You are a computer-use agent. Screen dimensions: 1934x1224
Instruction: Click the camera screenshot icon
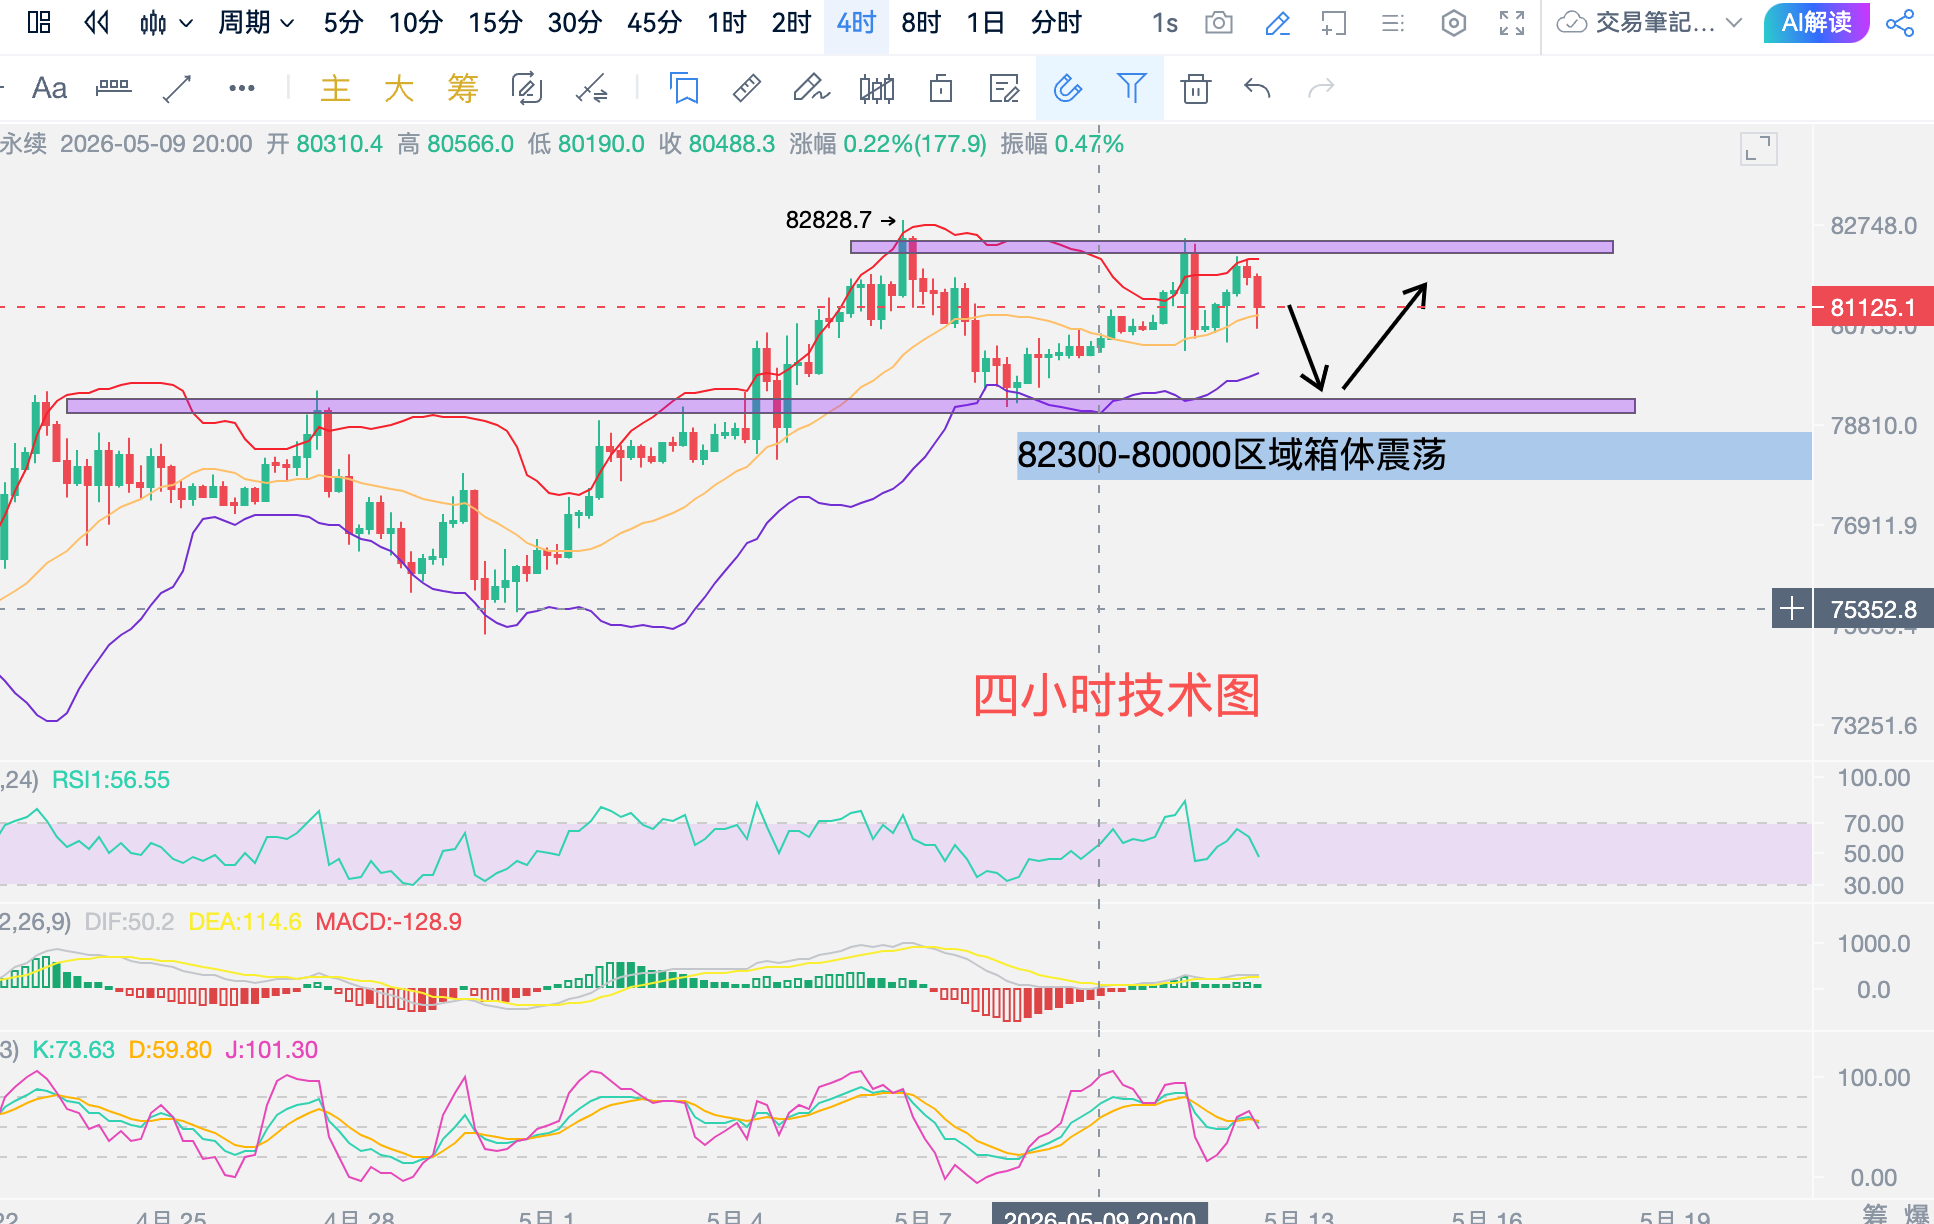(x=1219, y=23)
